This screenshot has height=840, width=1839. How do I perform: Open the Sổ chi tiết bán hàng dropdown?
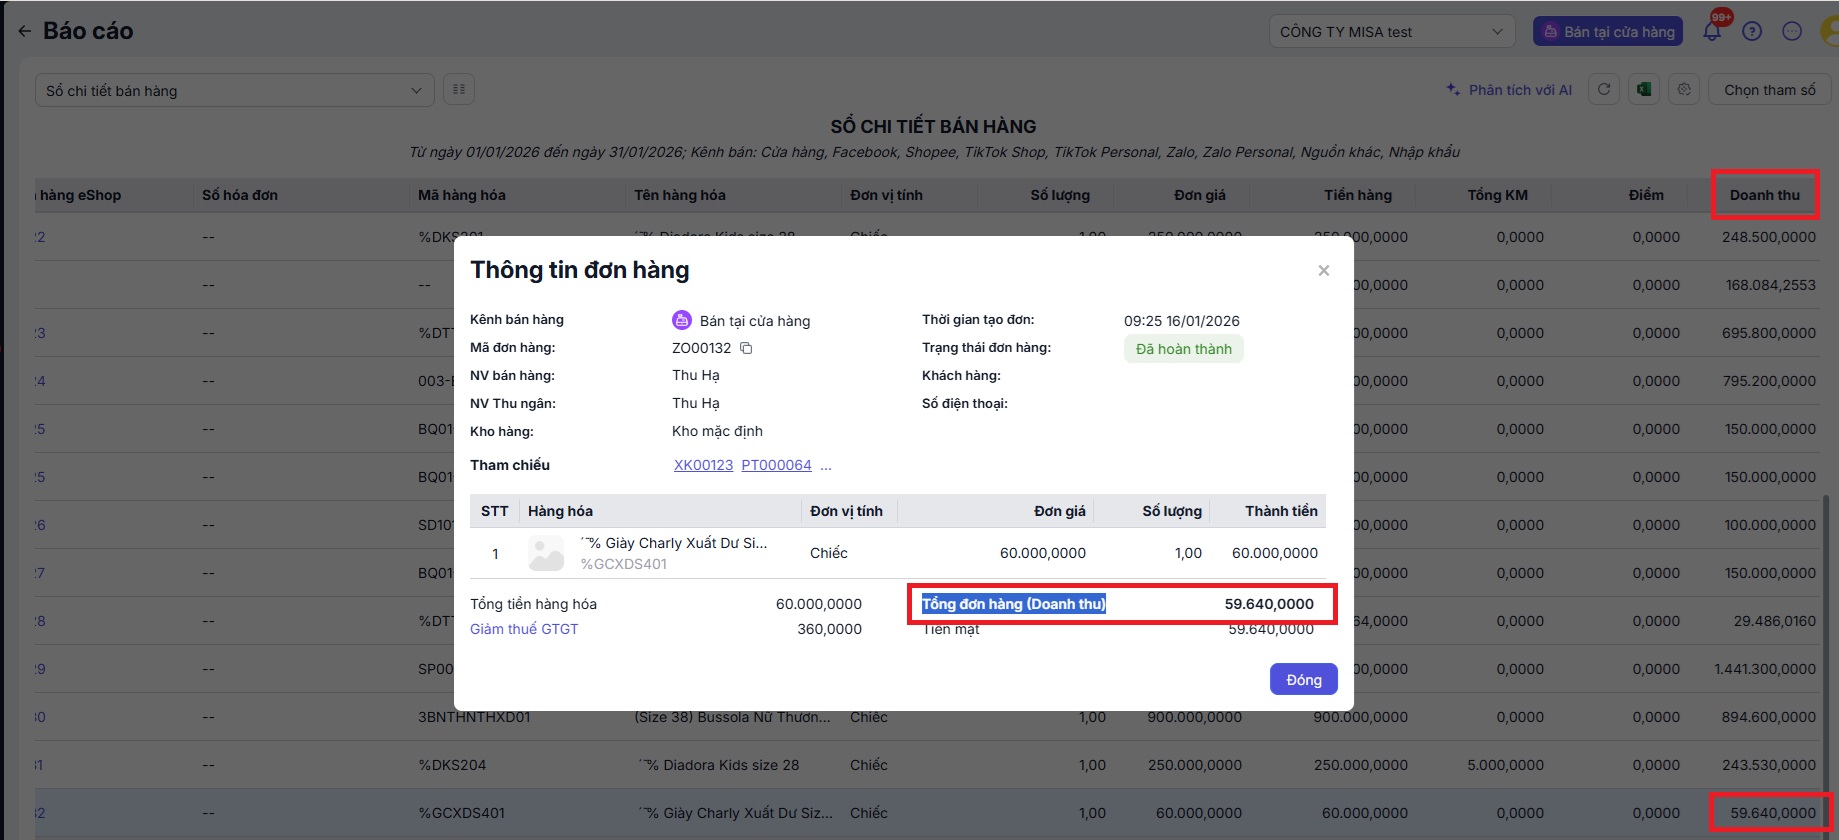234,91
